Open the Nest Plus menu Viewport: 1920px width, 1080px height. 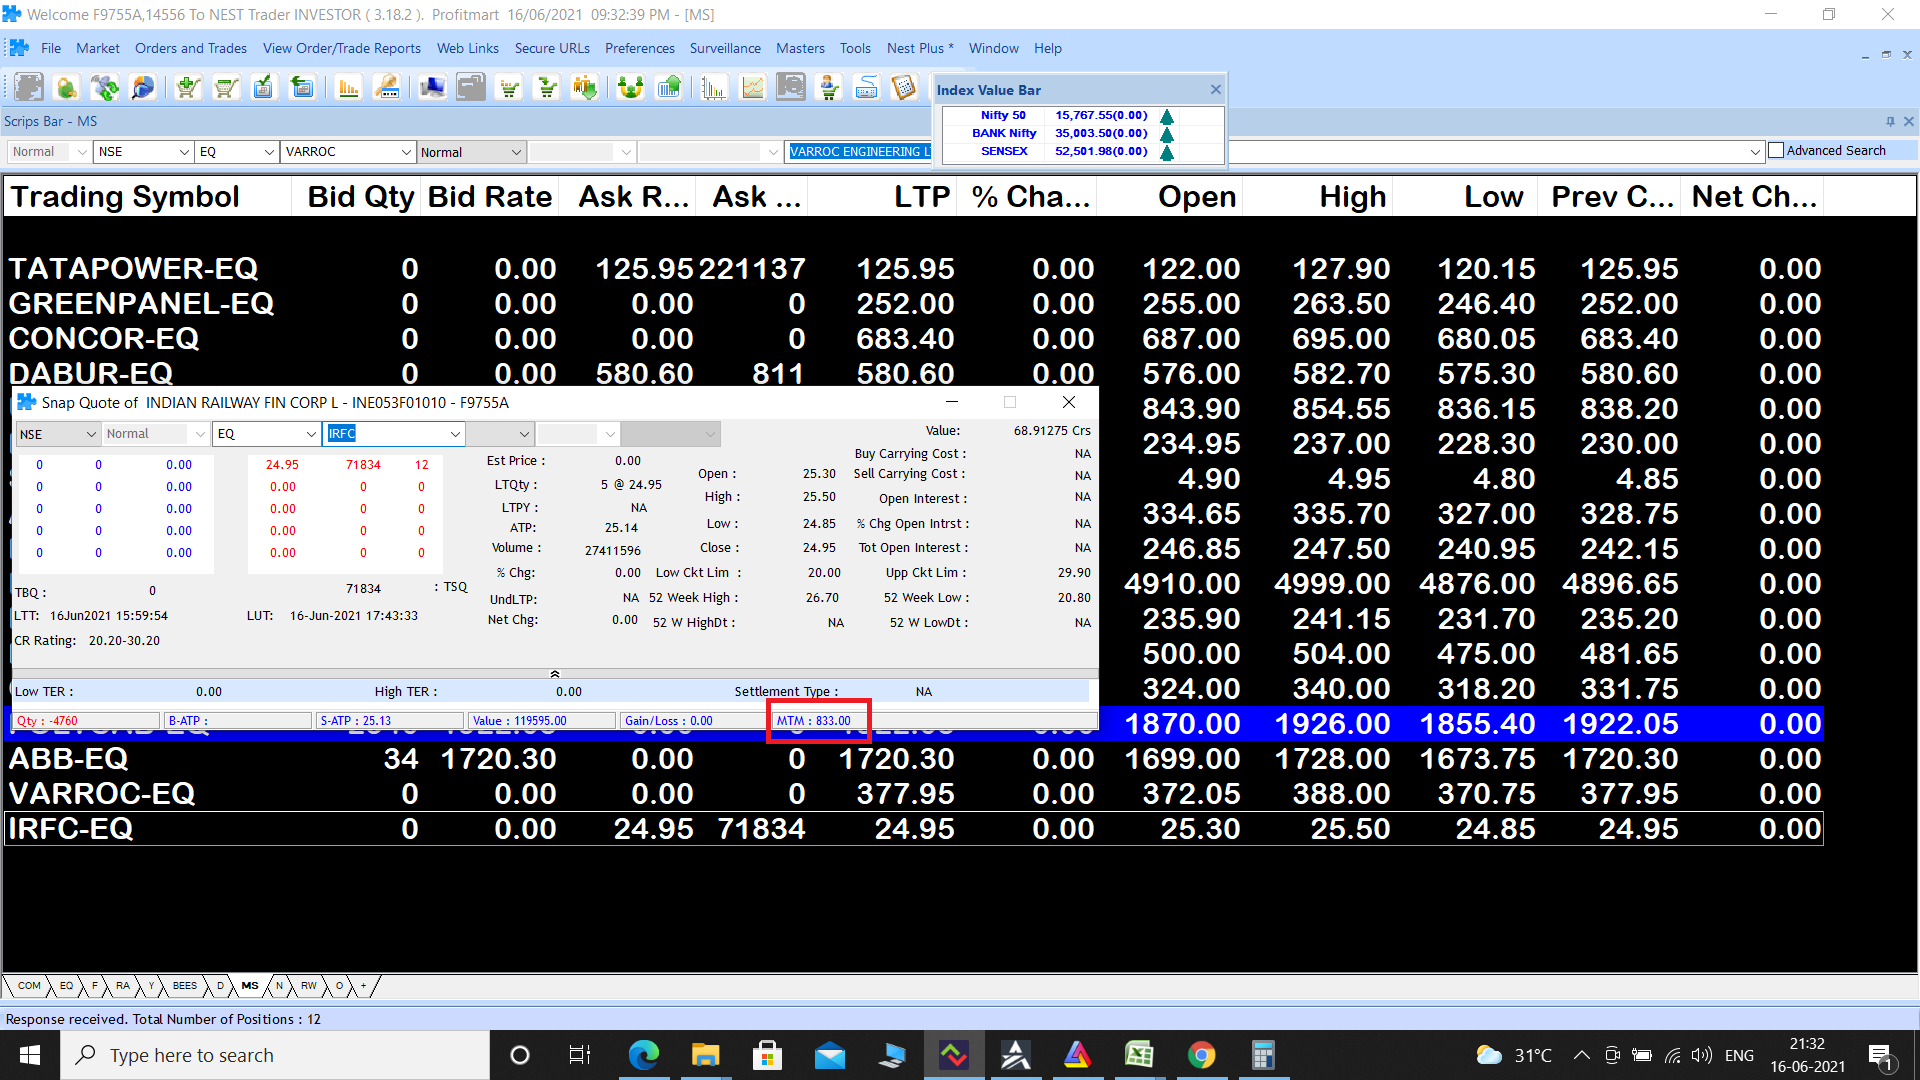920,48
